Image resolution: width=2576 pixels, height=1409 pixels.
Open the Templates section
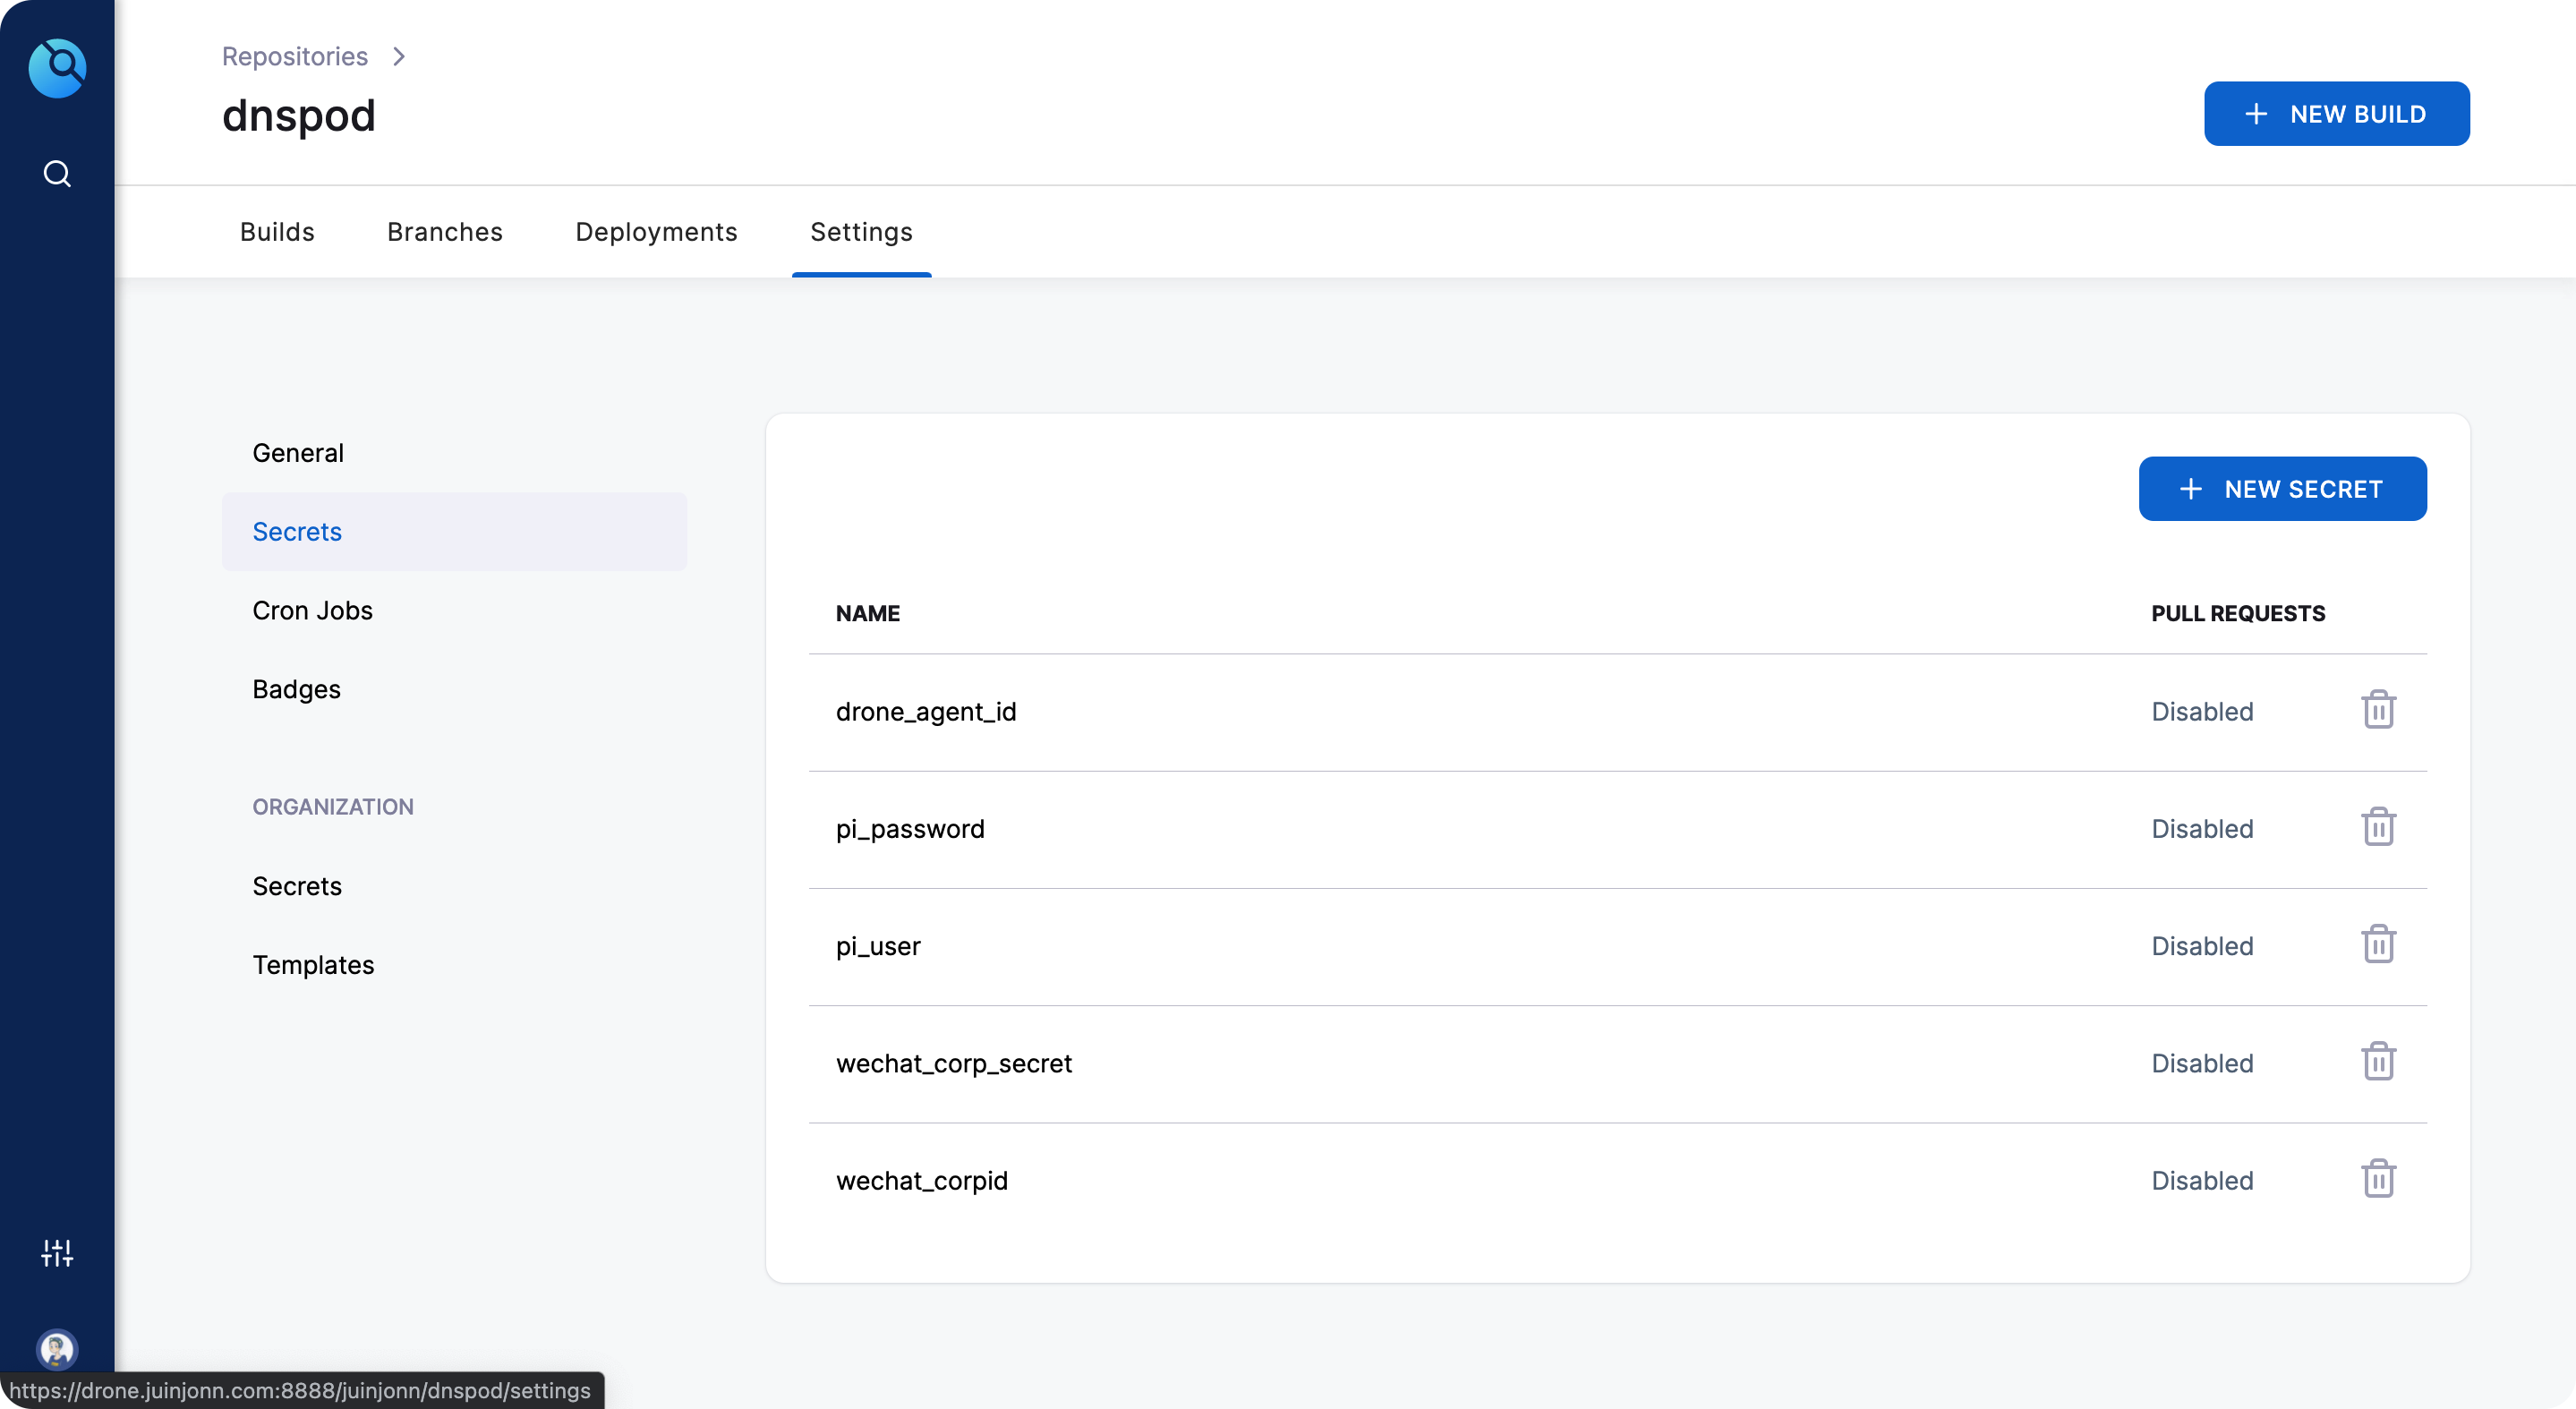pos(312,964)
